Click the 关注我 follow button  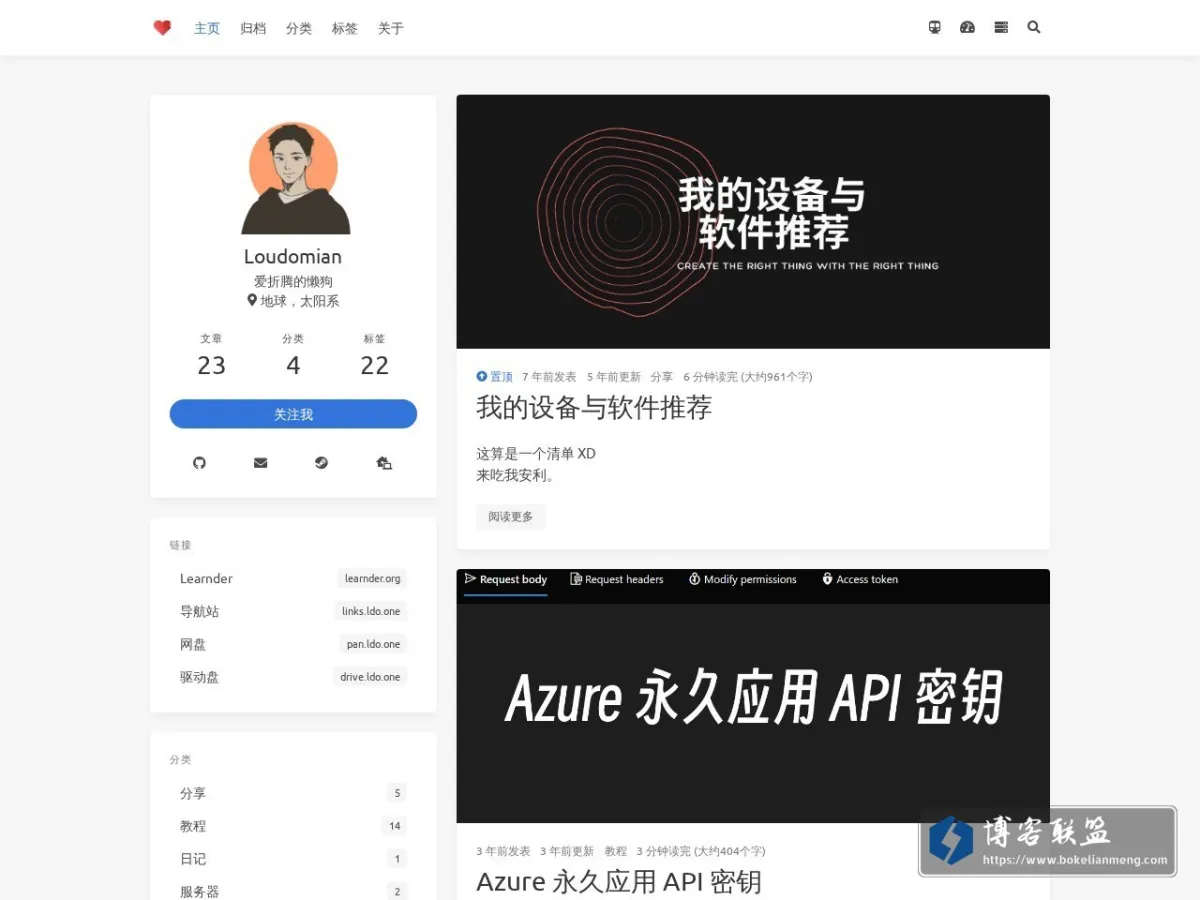293,414
